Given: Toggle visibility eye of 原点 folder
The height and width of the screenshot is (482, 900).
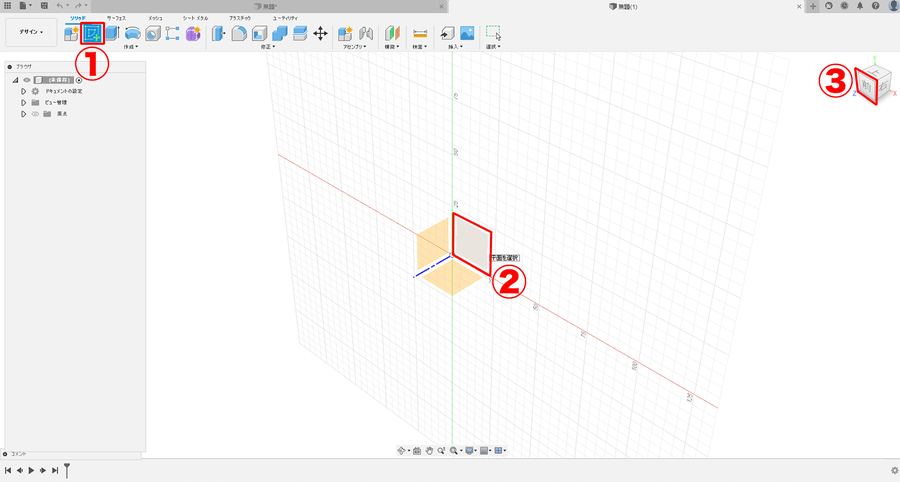Looking at the screenshot, I should point(35,114).
